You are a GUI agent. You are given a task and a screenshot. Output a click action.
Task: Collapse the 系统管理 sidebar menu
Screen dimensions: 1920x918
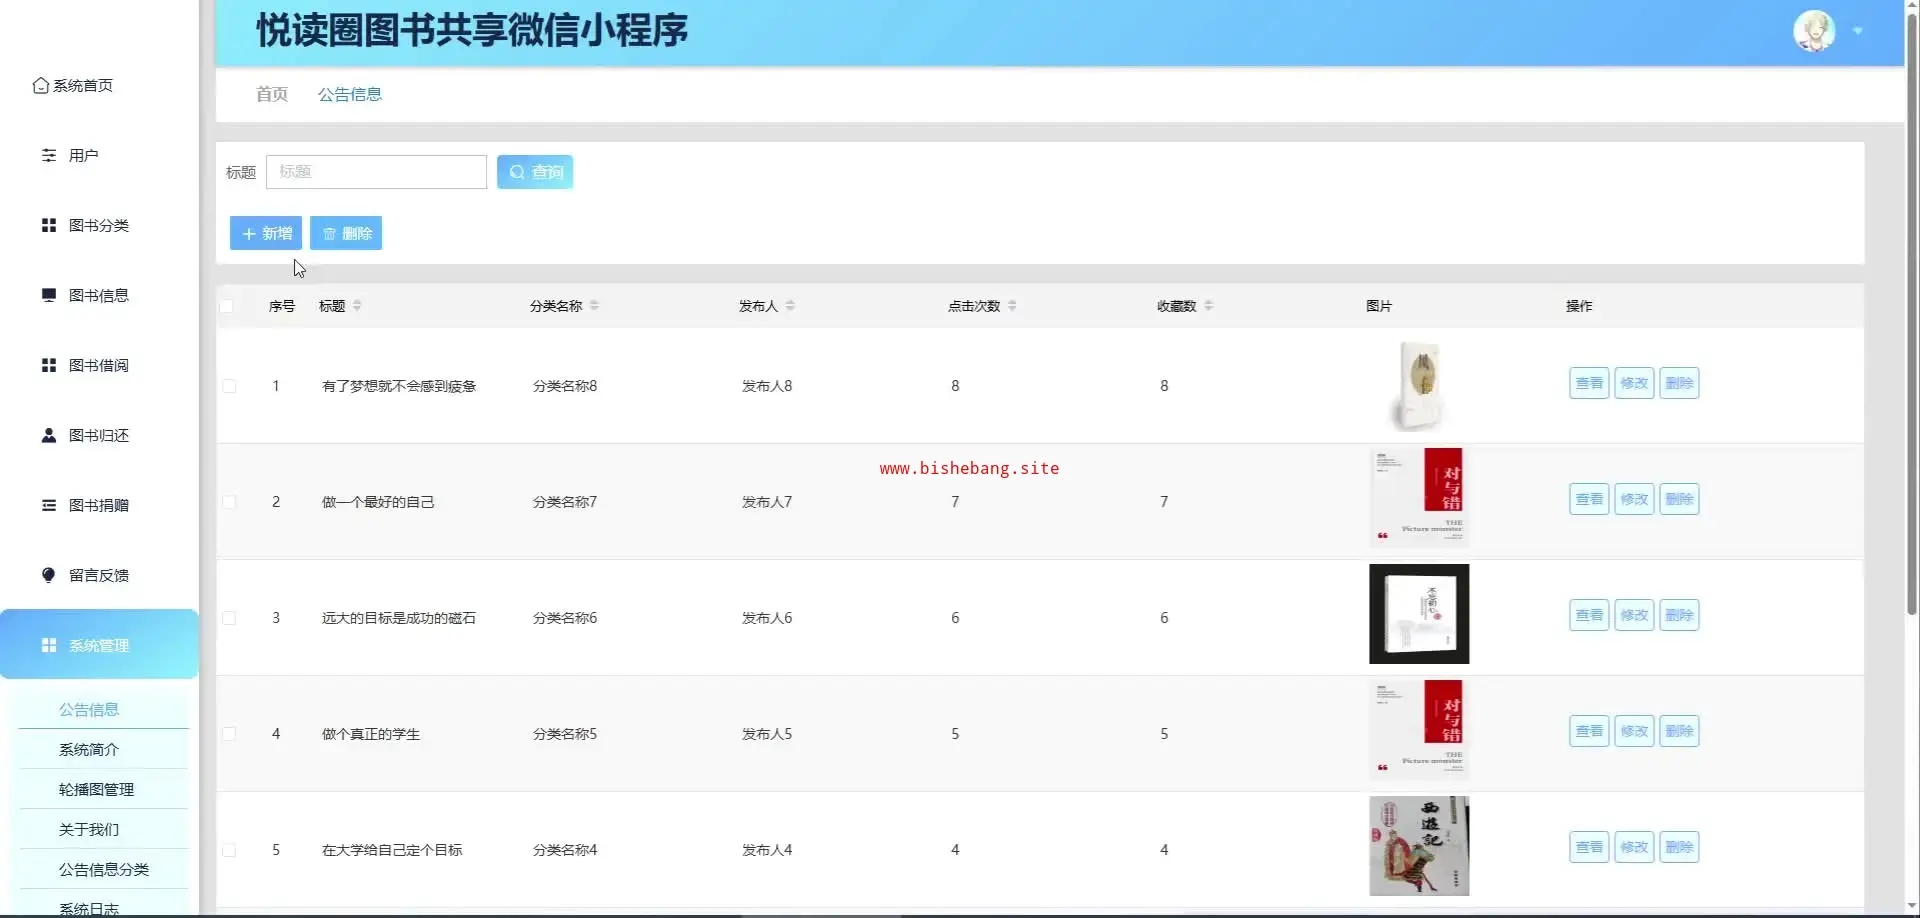pos(99,645)
